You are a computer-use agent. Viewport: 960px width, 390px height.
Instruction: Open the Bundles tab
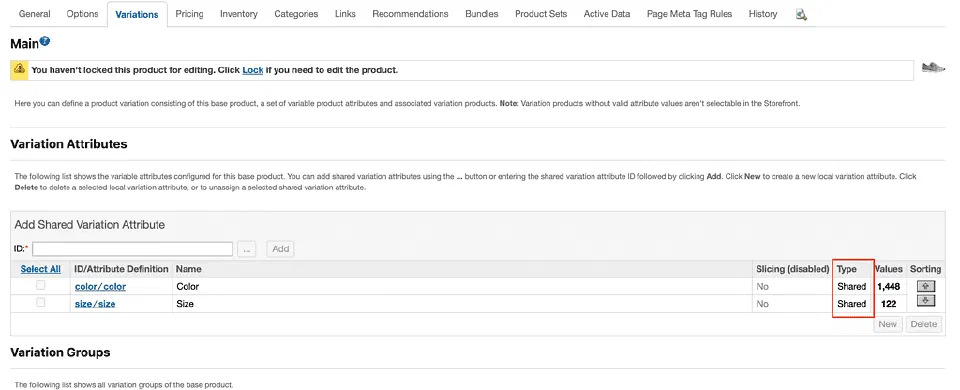point(482,13)
